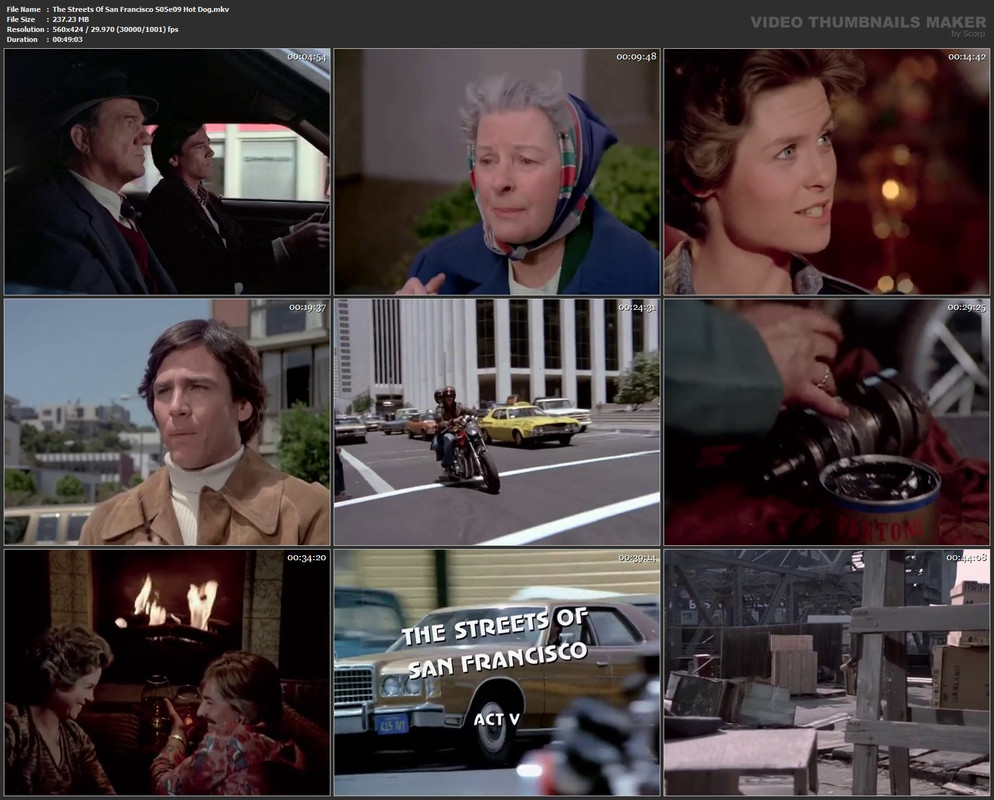Select the file name text ending in Hot Dog.mkv

tap(141, 10)
